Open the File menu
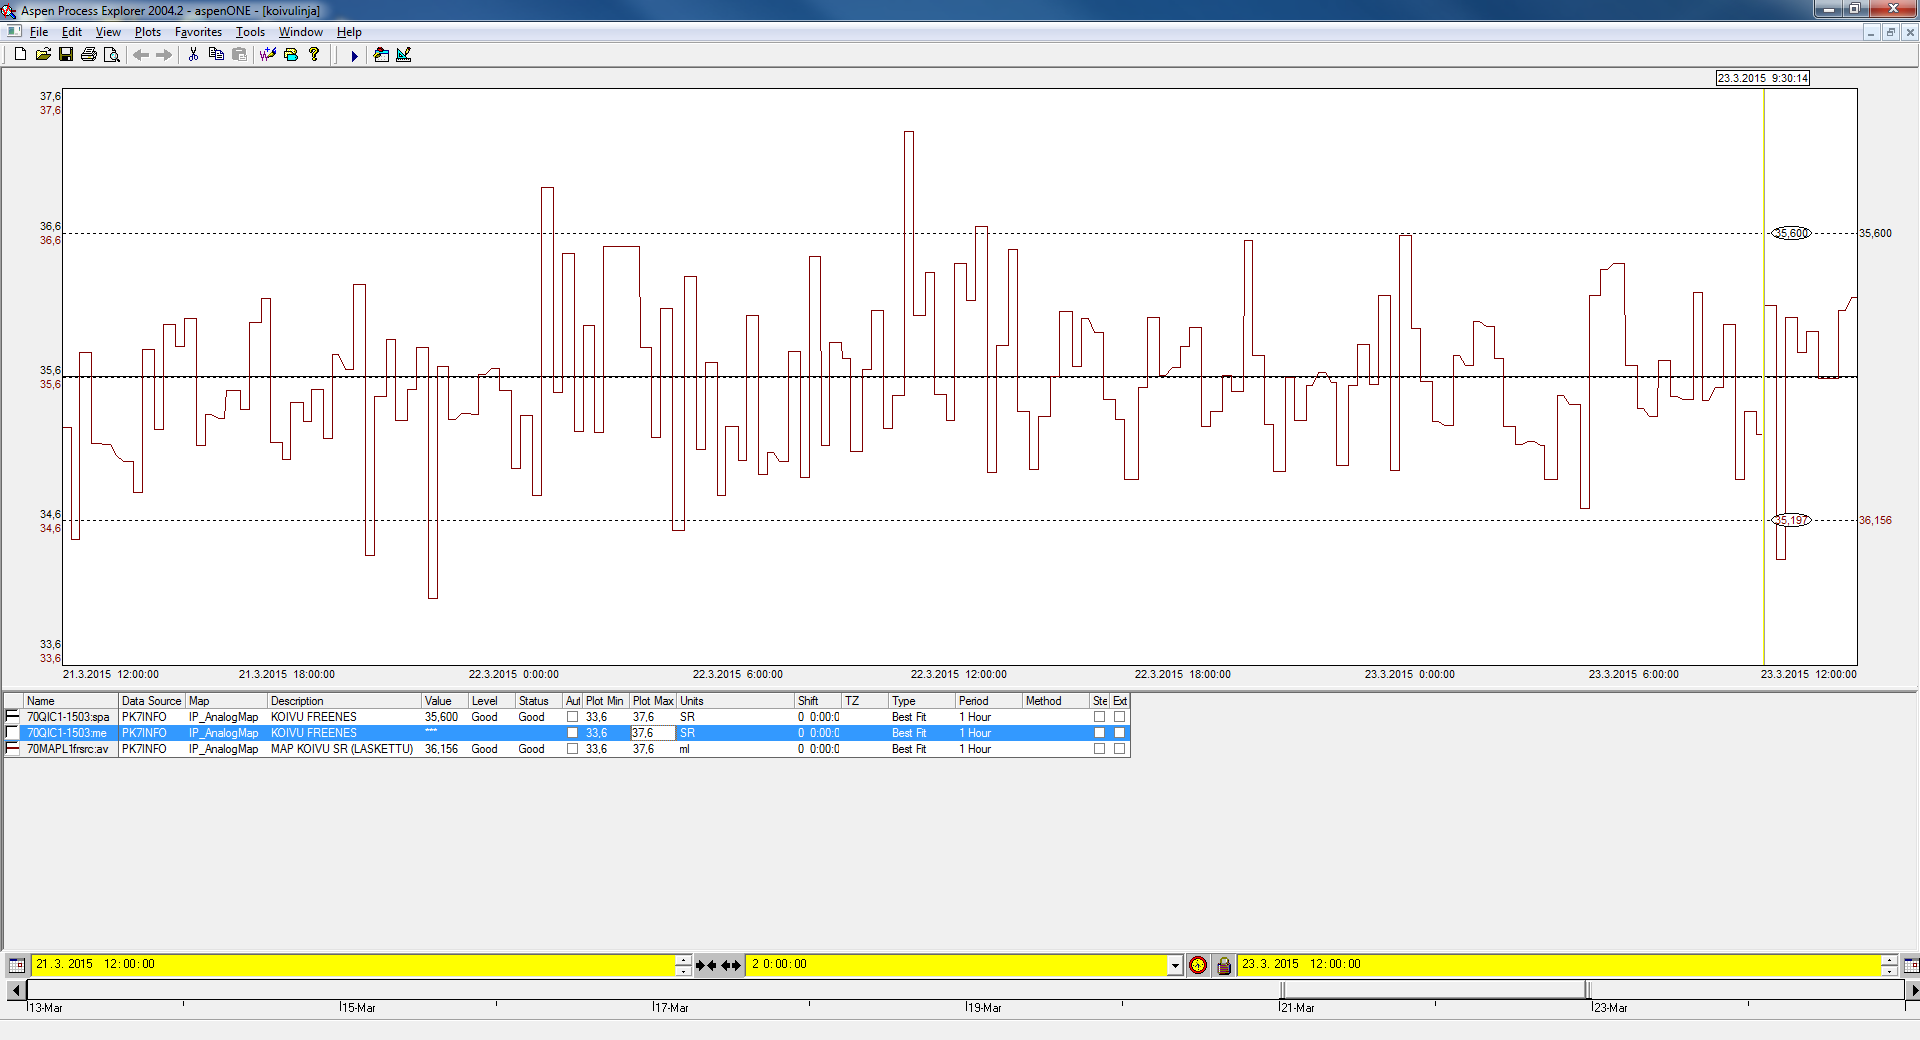Viewport: 1920px width, 1040px height. (39, 32)
